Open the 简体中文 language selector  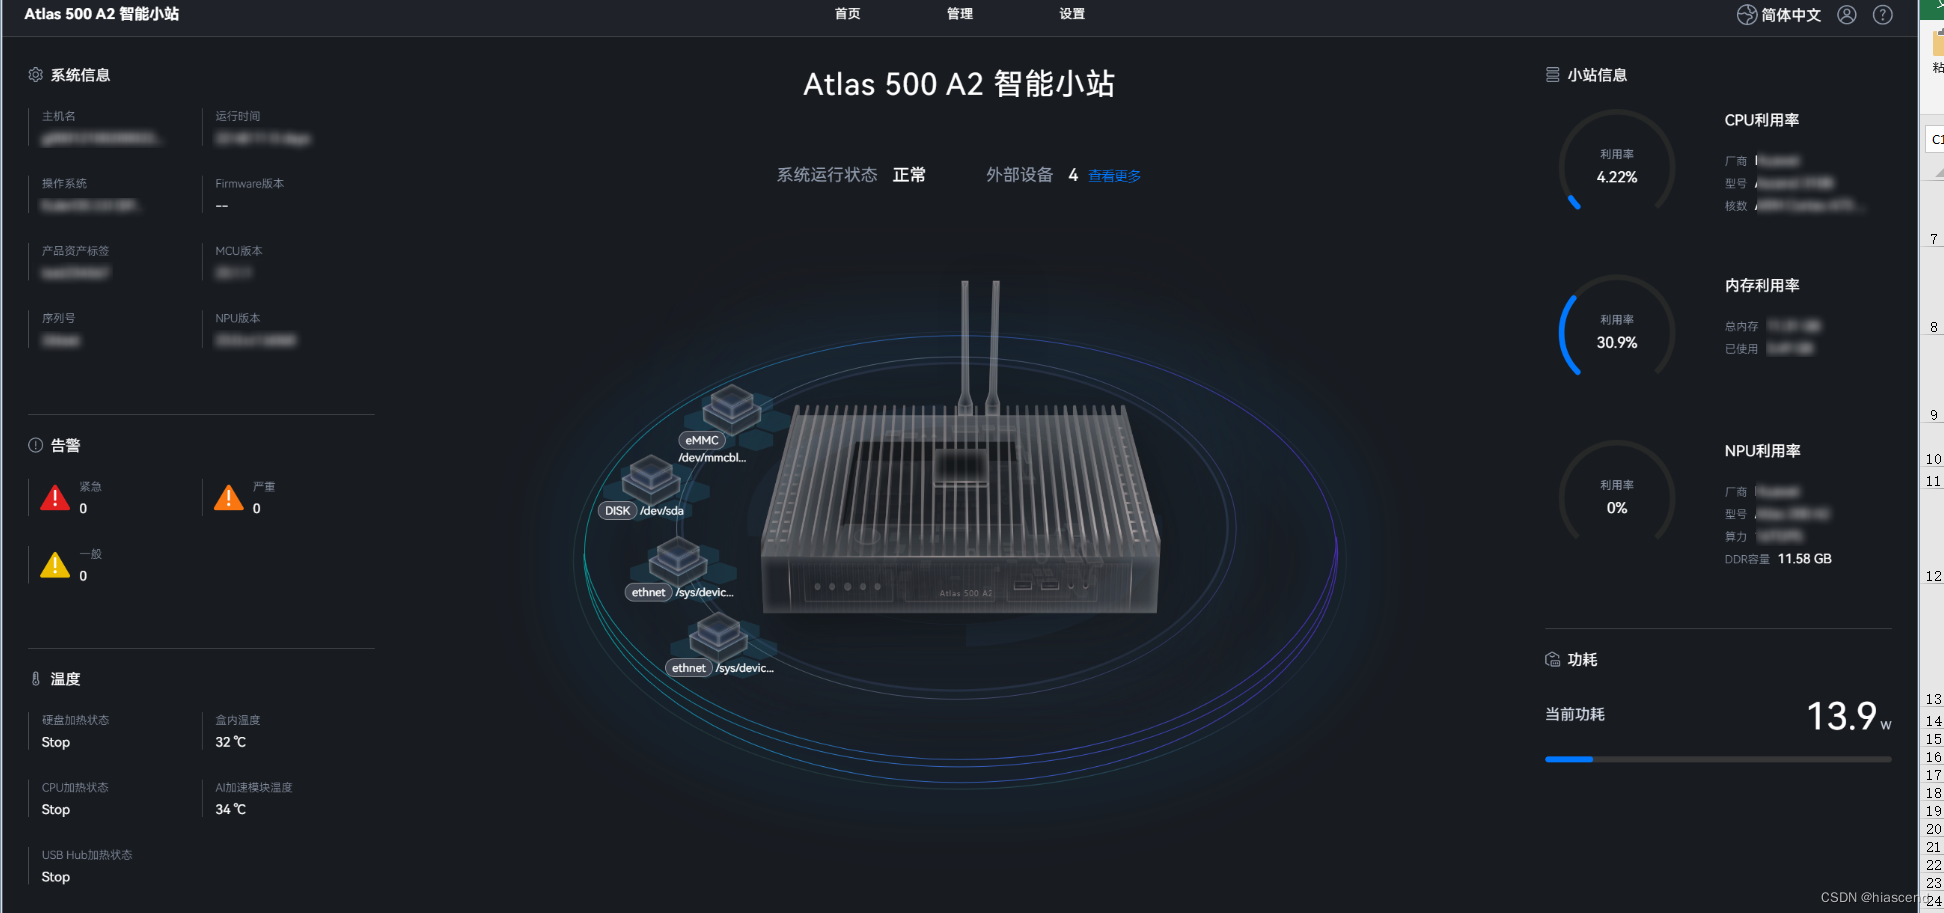tap(1779, 15)
